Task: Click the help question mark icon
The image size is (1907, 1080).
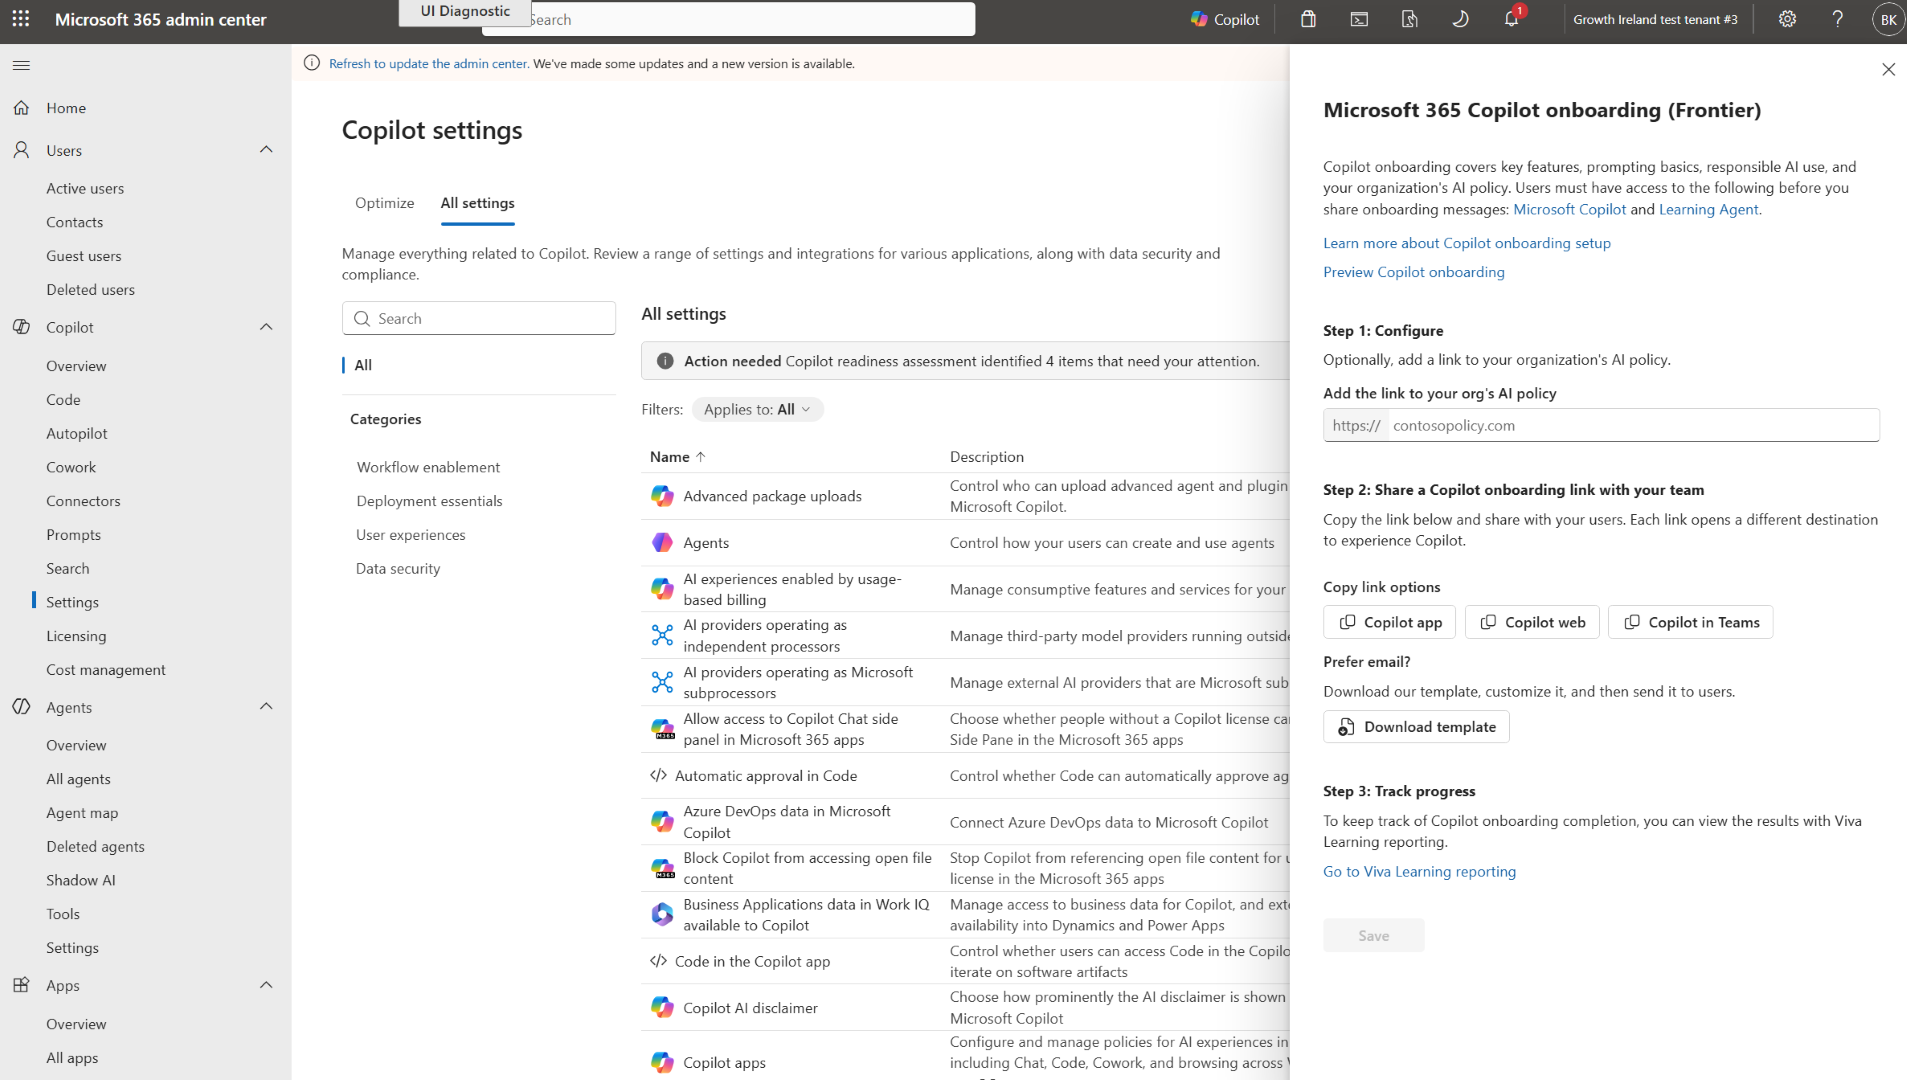Action: tap(1837, 19)
